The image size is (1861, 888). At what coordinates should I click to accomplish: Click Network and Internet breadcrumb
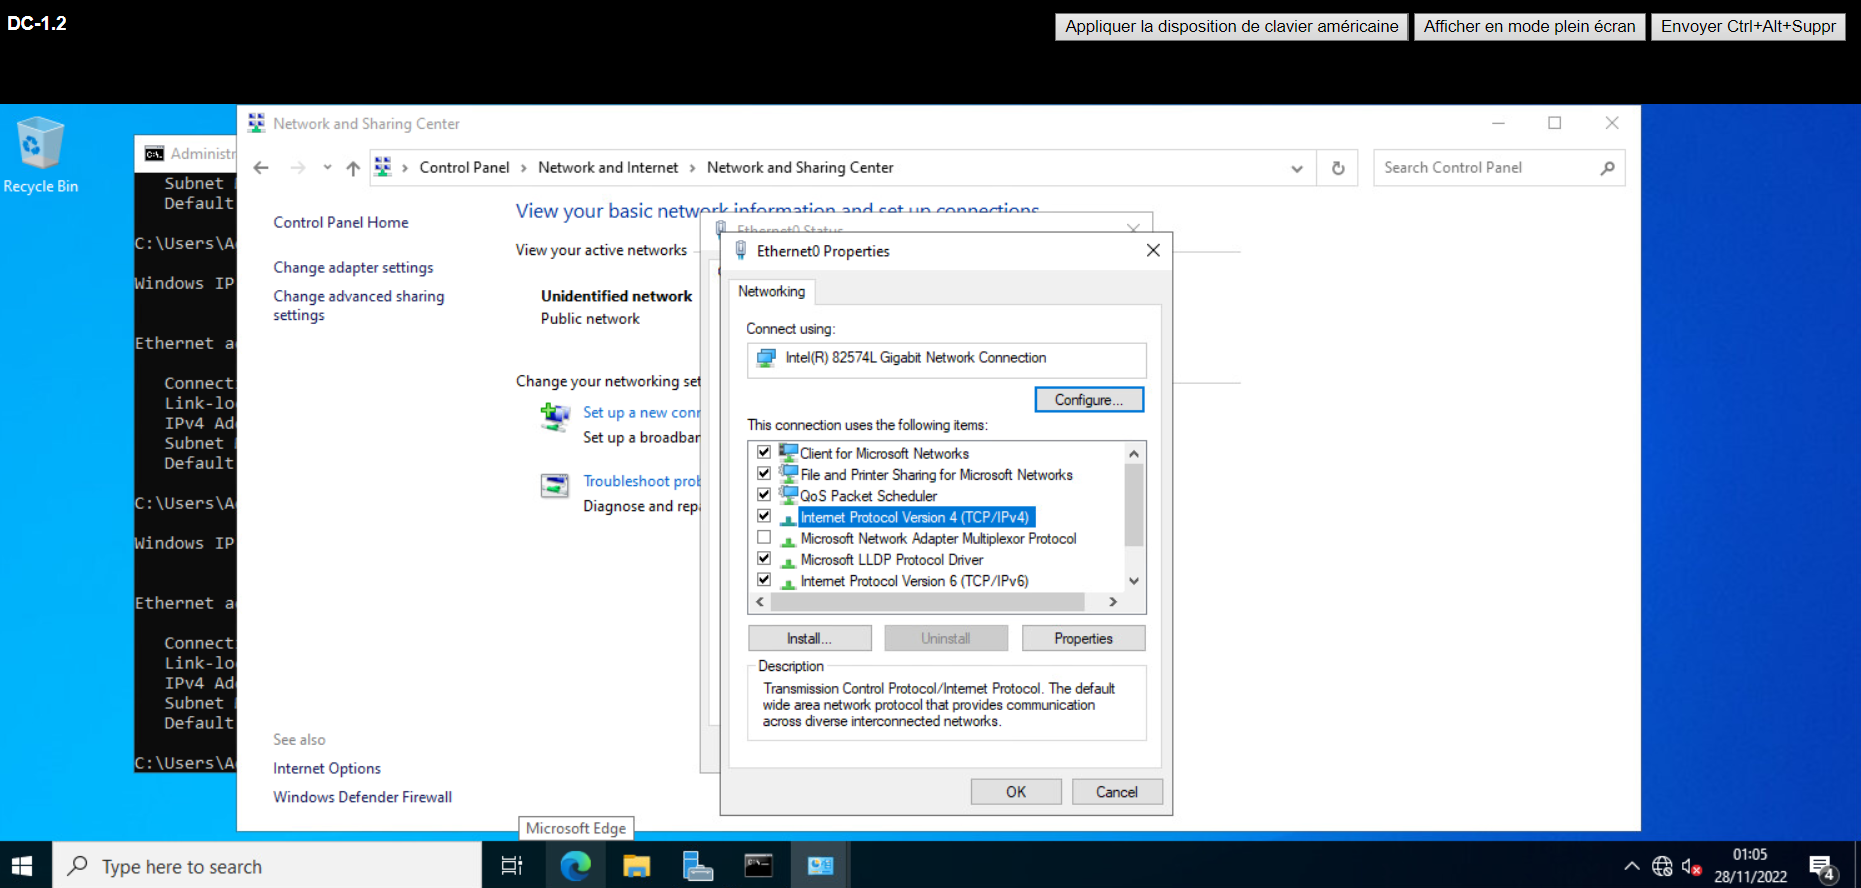(x=608, y=168)
